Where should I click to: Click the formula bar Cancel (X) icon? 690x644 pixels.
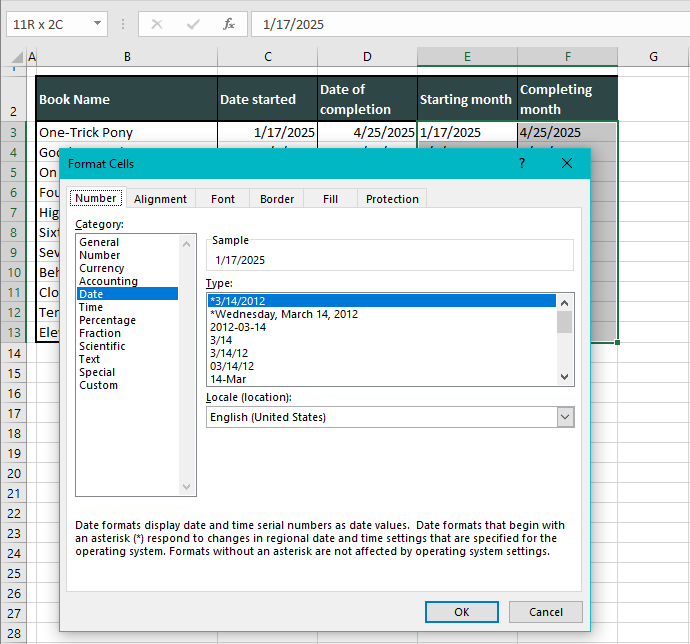coord(157,24)
